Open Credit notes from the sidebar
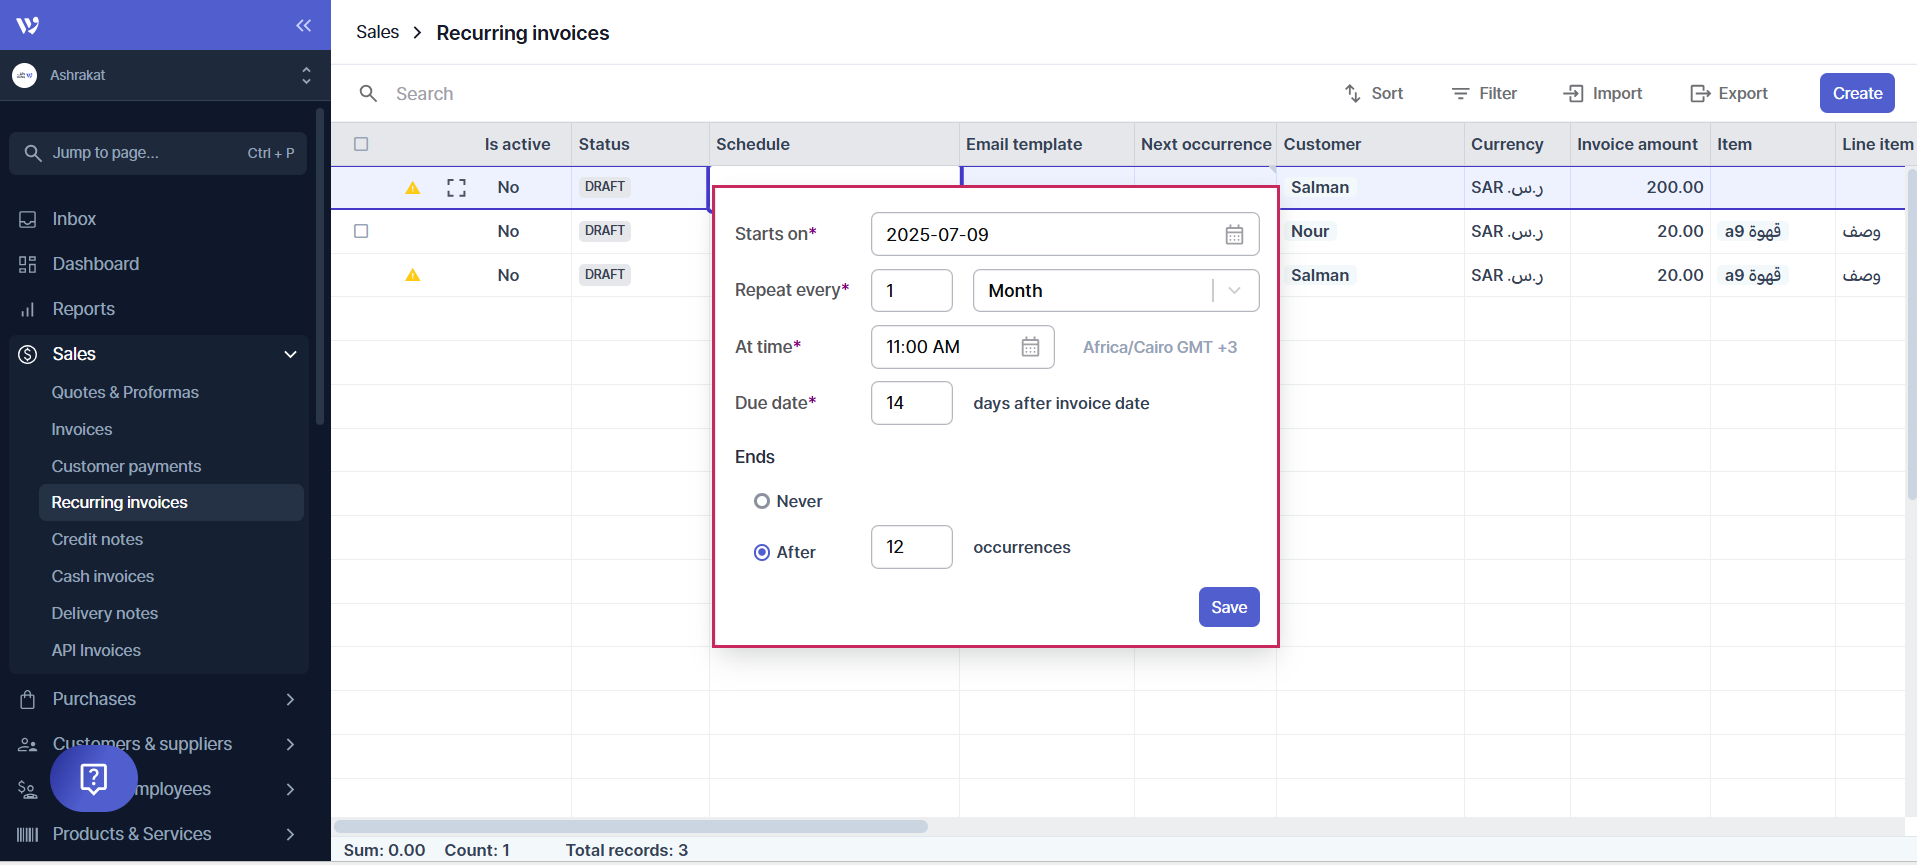The height and width of the screenshot is (865, 1917). (97, 539)
